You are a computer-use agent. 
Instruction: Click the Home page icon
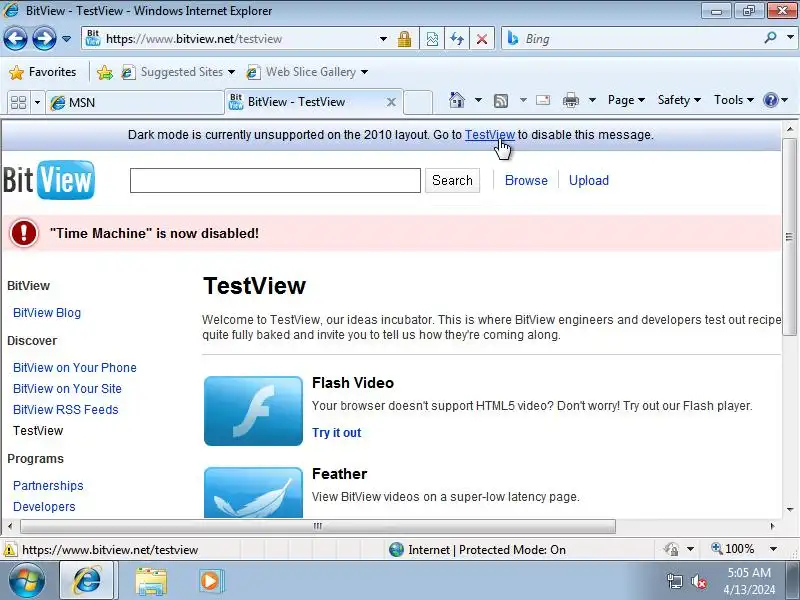(457, 100)
